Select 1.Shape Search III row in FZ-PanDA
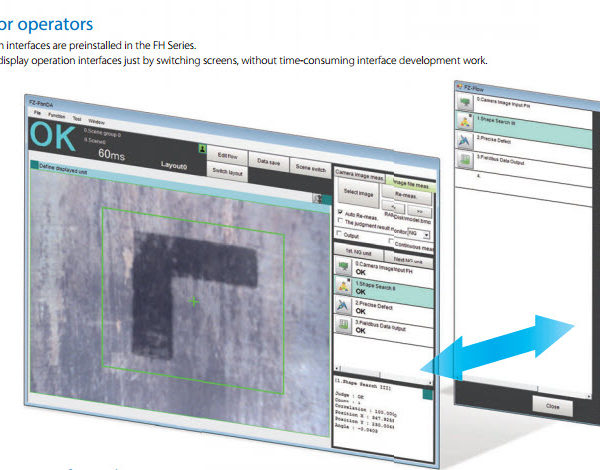Screen dimensions: 600x470 click(384, 291)
